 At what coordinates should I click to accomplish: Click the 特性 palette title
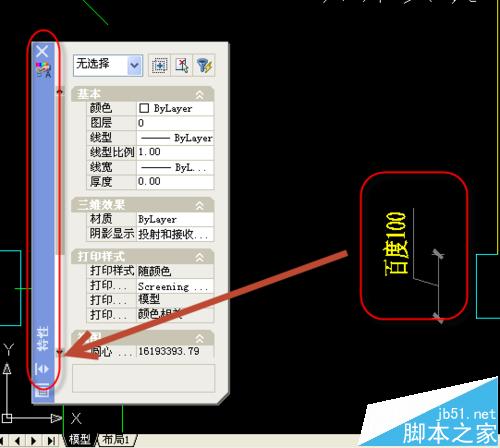(x=43, y=339)
